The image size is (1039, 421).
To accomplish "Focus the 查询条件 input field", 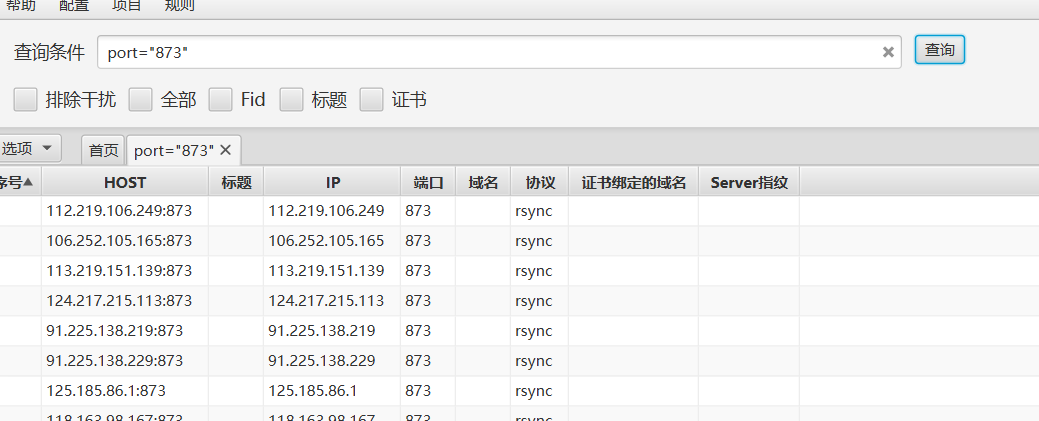I will coord(499,52).
